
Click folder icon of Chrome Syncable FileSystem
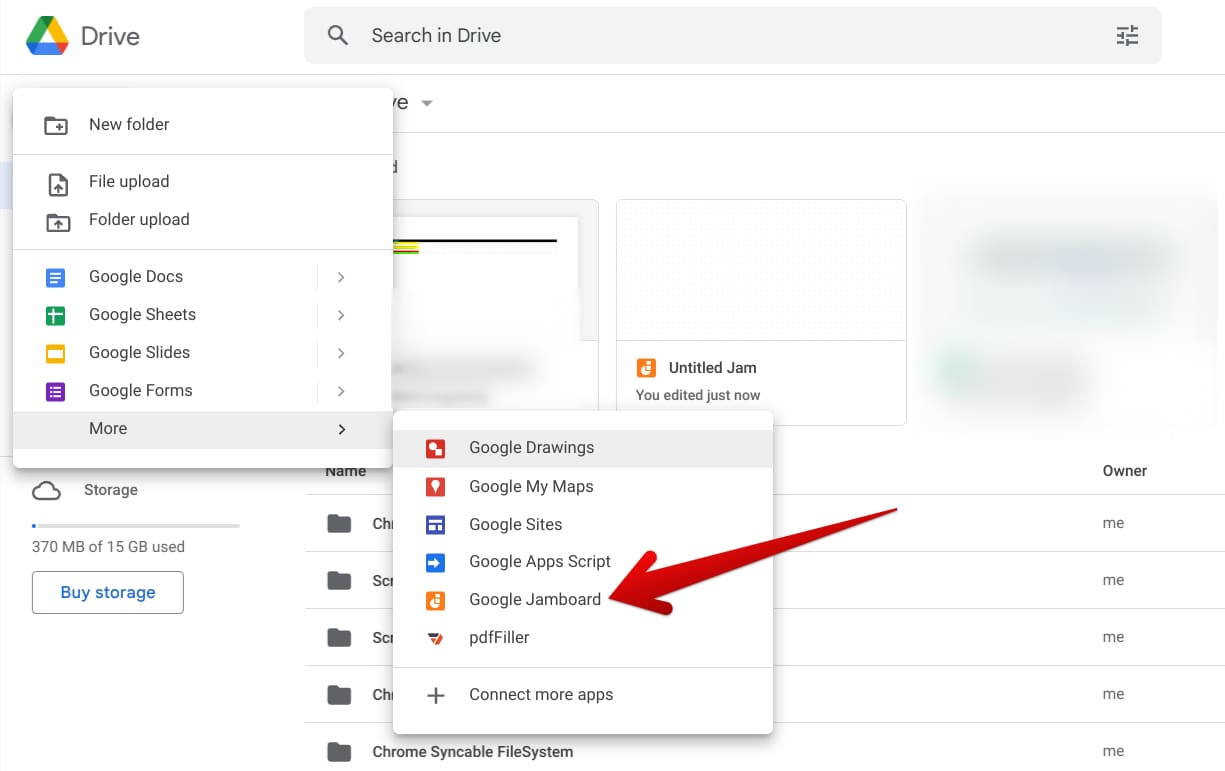click(x=340, y=751)
